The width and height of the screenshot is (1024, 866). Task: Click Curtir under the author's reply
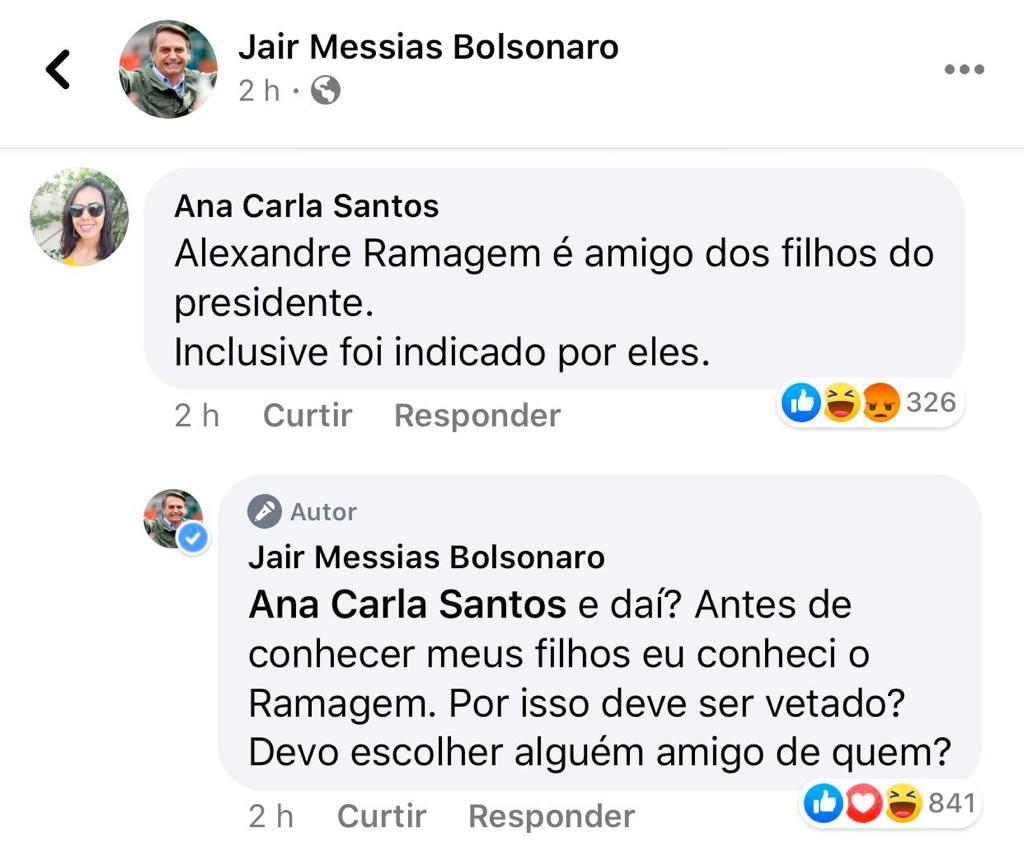pyautogui.click(x=381, y=816)
